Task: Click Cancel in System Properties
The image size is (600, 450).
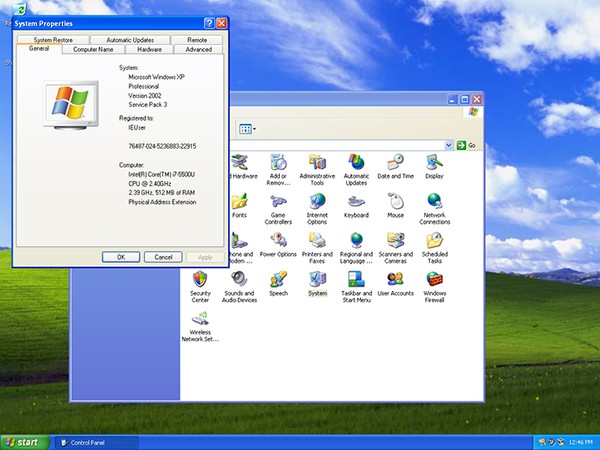Action: click(163, 257)
